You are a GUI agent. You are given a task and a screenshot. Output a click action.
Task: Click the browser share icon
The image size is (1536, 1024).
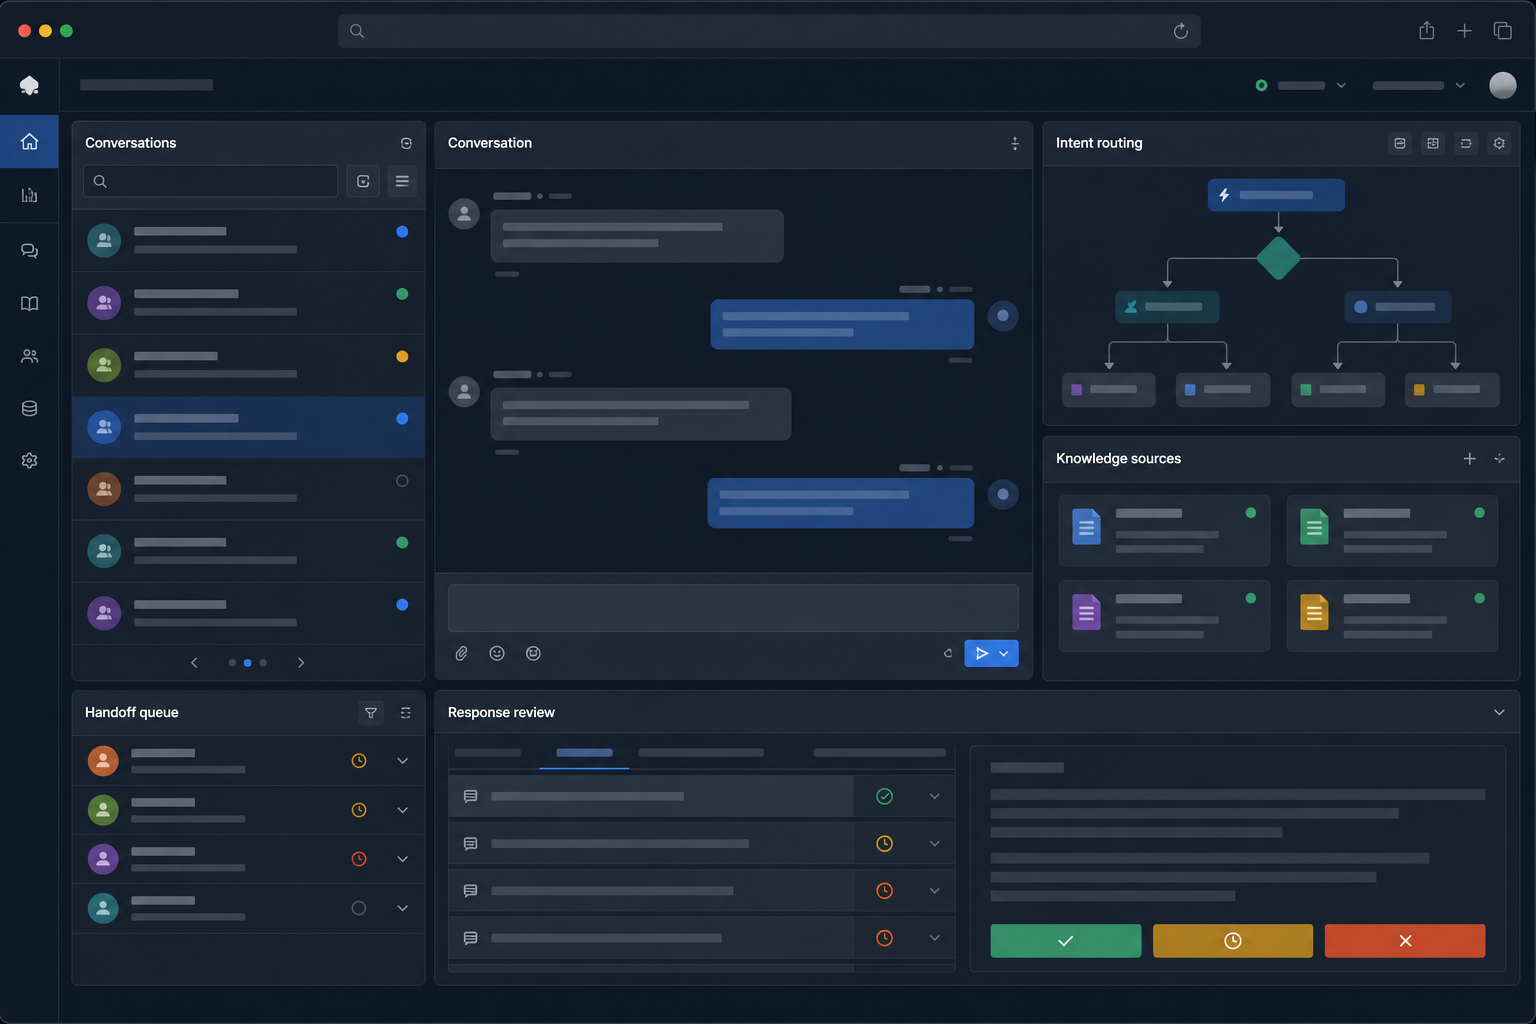coord(1427,31)
